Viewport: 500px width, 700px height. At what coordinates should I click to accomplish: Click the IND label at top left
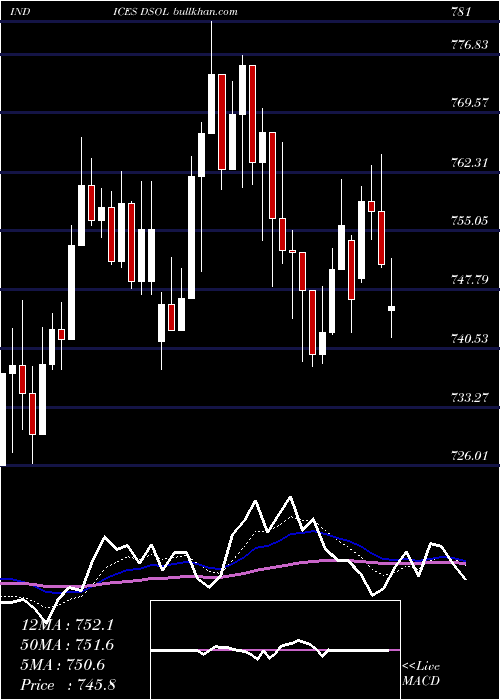[x=20, y=12]
